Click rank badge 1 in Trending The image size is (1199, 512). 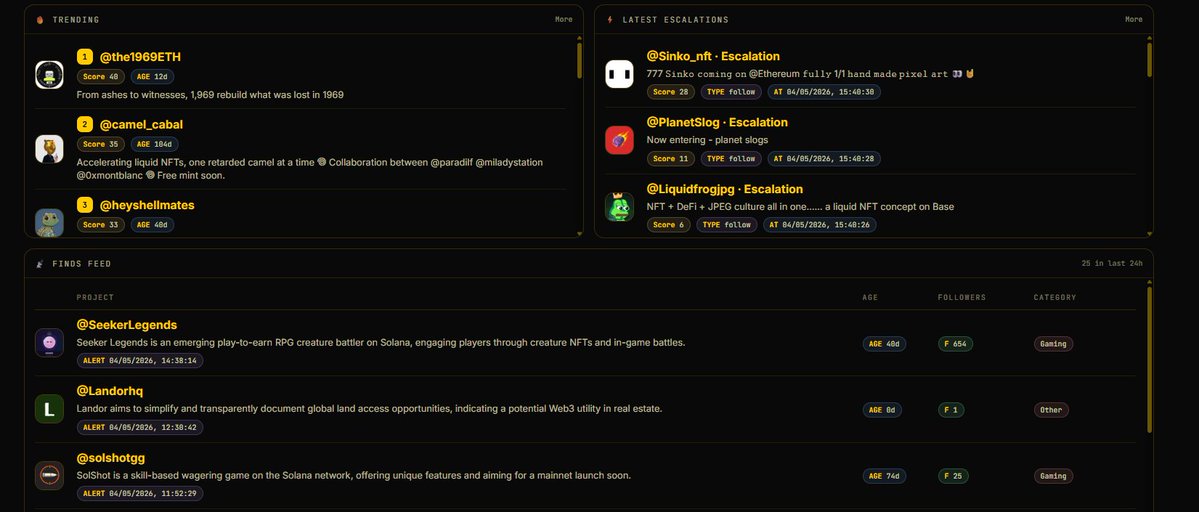coord(85,57)
